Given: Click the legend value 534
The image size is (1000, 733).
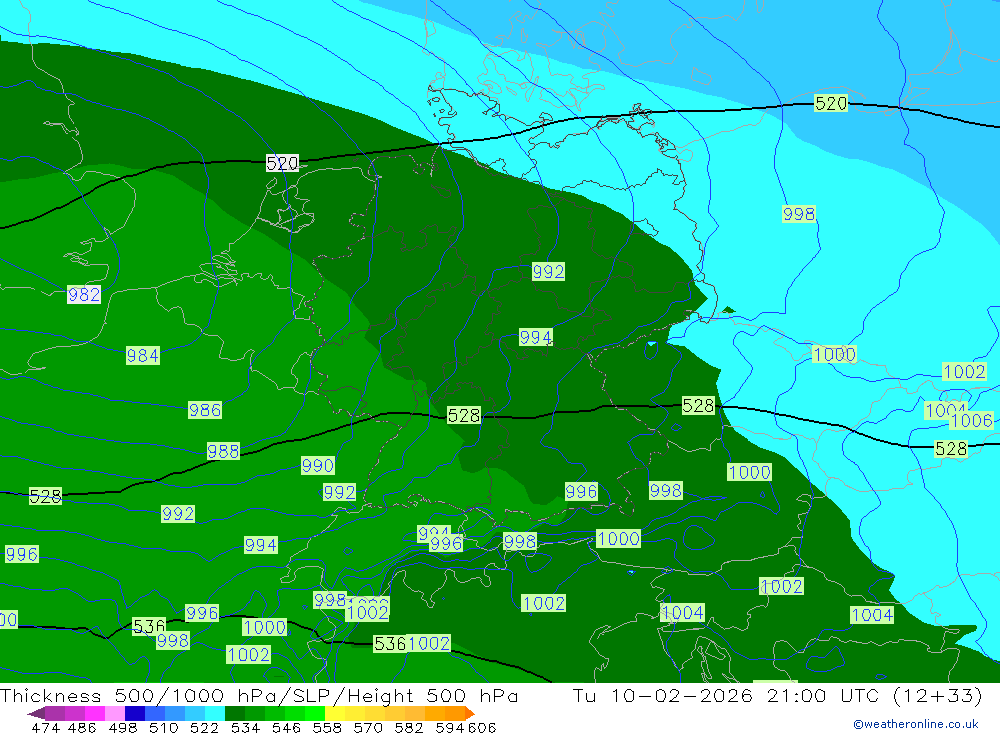Looking at the screenshot, I should pos(245,727).
